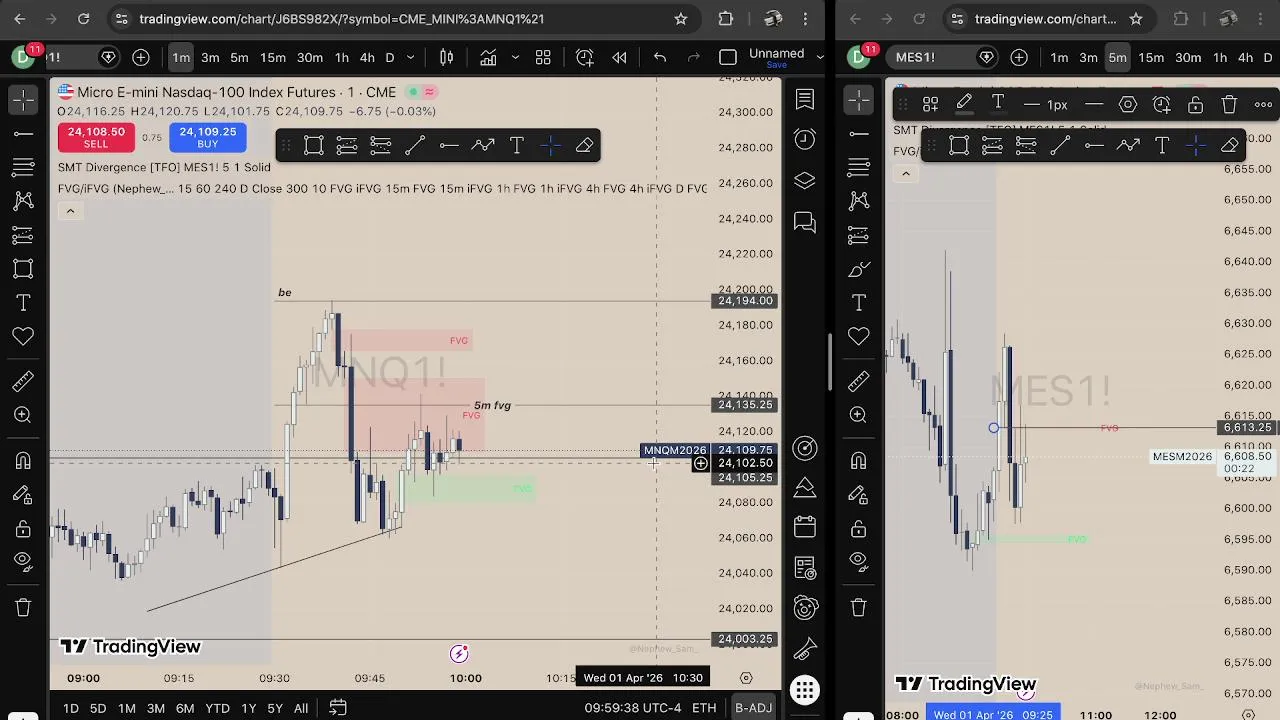Viewport: 1280px width, 720px height.
Task: Lock the selected drawing in right drawing toolbar
Action: click(1195, 104)
